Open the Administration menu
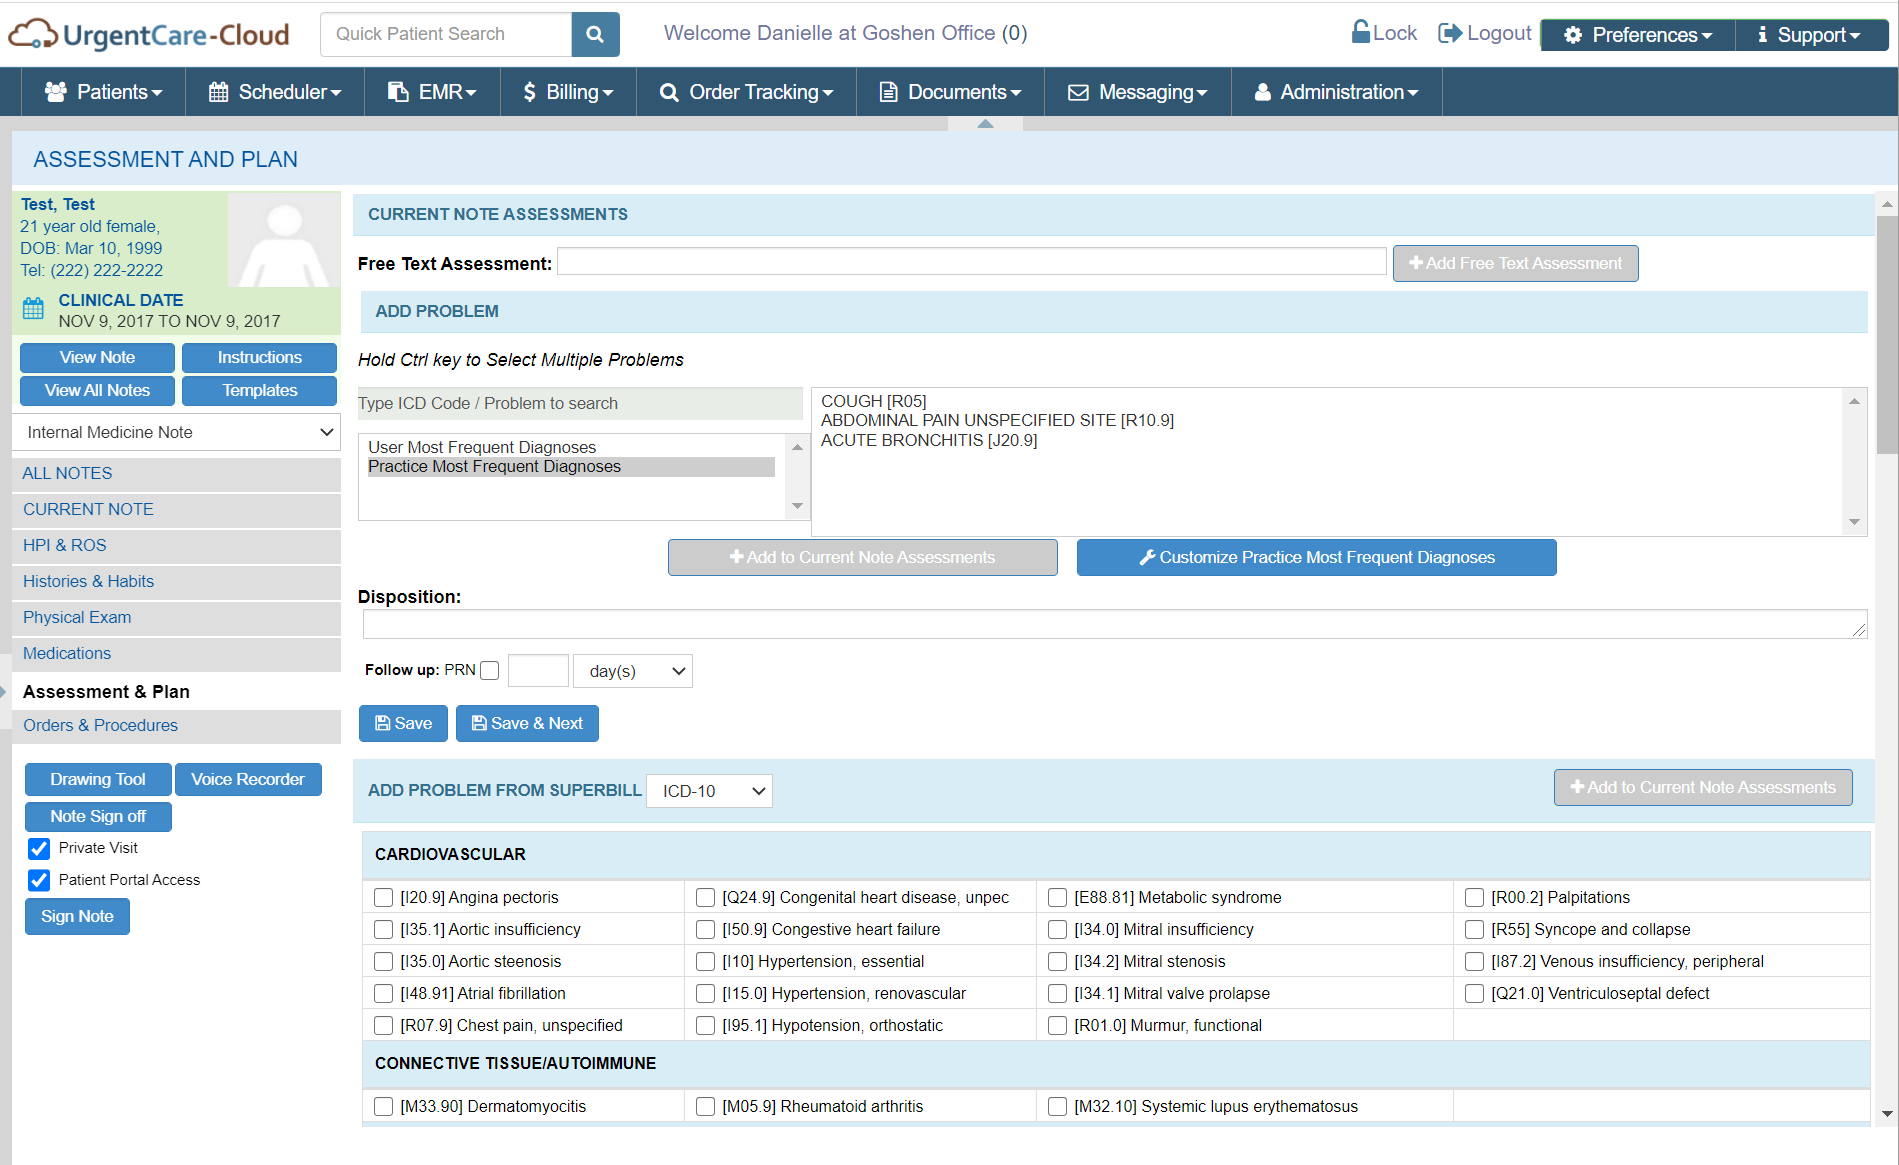 click(1336, 91)
